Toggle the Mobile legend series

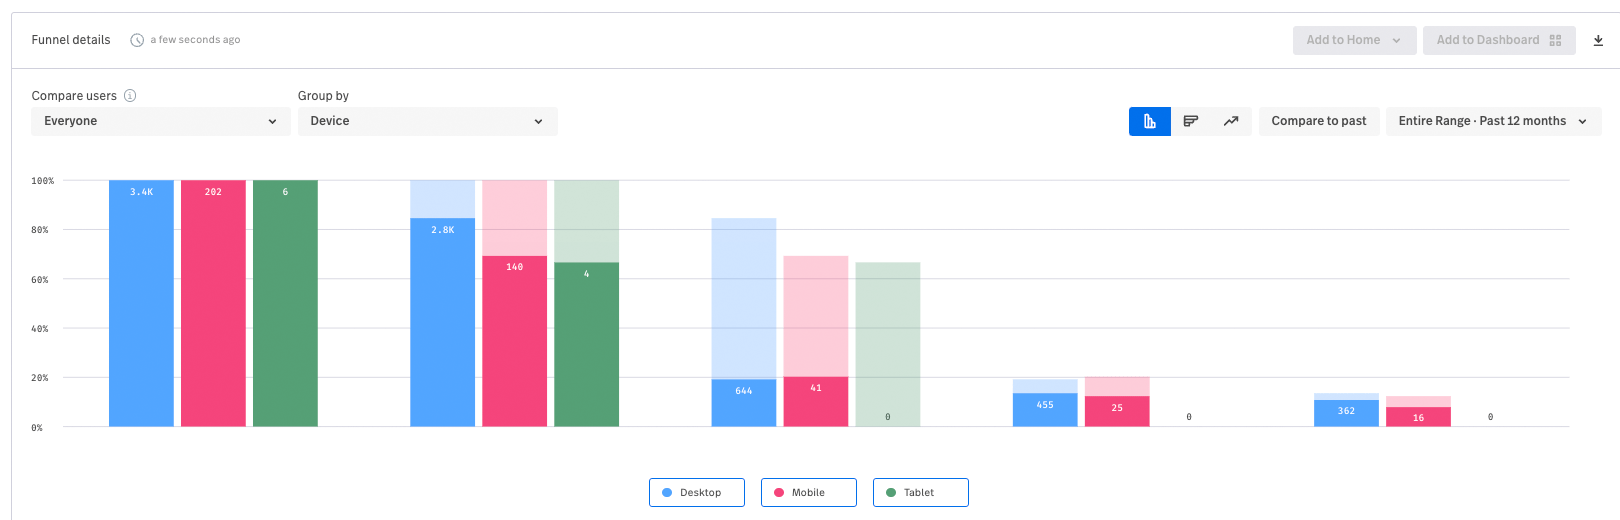pyautogui.click(x=808, y=493)
